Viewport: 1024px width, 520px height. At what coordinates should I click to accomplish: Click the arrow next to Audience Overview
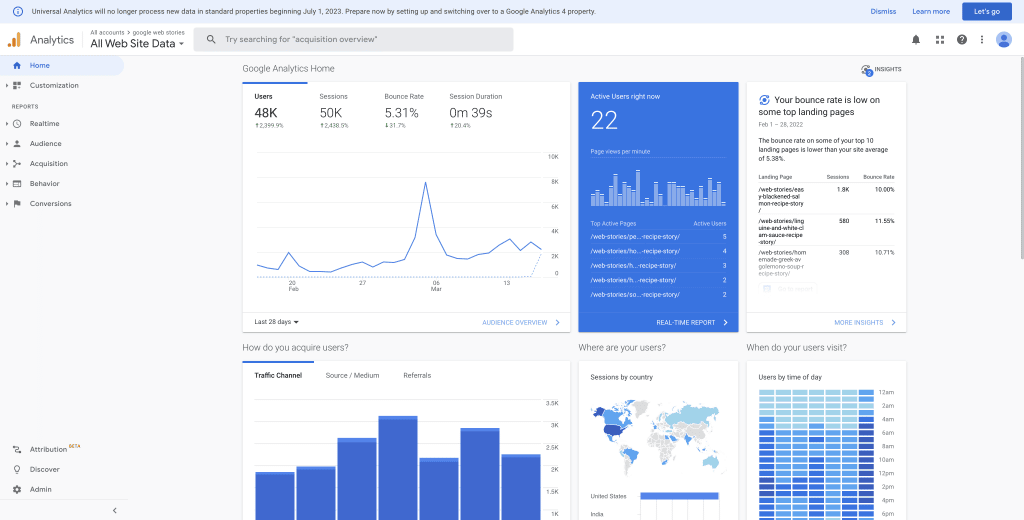point(557,323)
